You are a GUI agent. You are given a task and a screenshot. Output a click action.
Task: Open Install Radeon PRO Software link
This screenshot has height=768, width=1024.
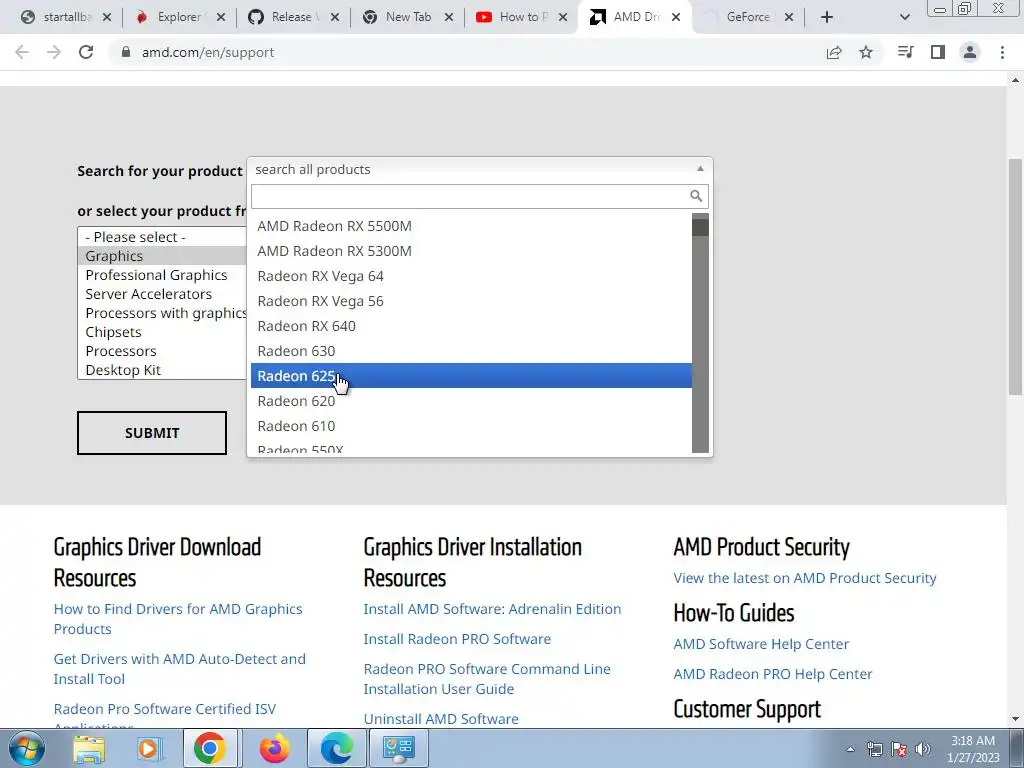pyautogui.click(x=457, y=639)
